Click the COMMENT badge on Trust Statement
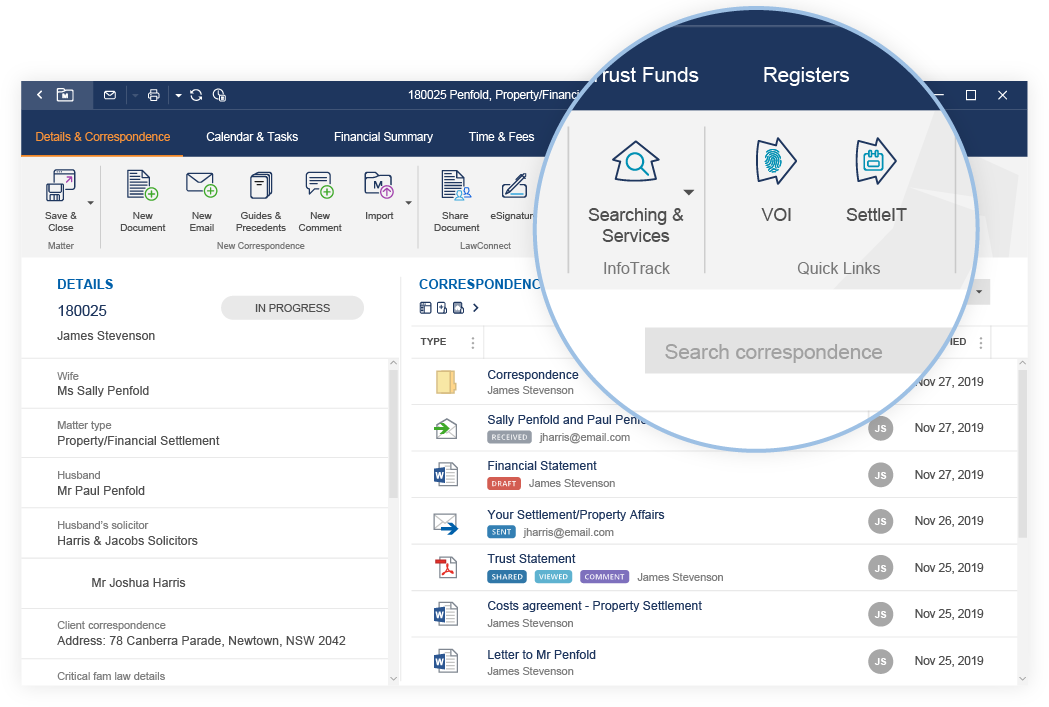The width and height of the screenshot is (1049, 707). coord(604,577)
